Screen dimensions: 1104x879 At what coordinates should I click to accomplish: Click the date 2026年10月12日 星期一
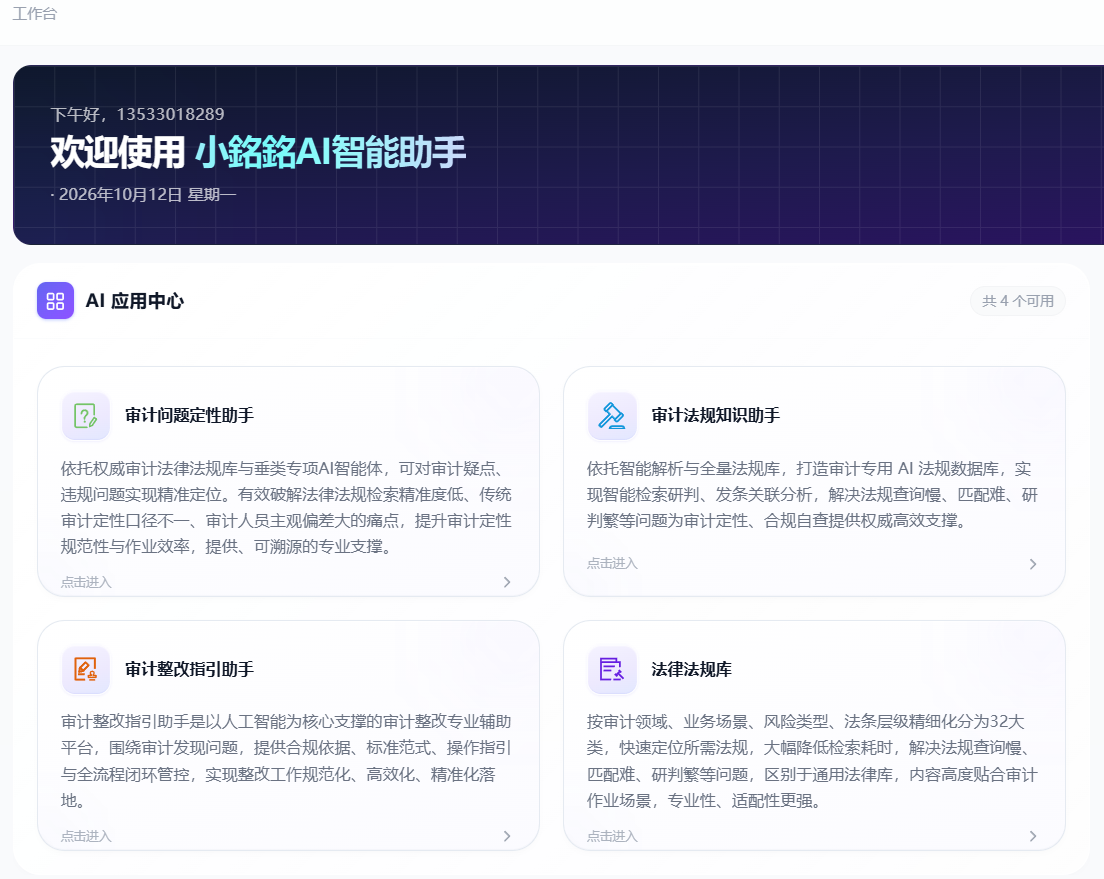click(144, 194)
